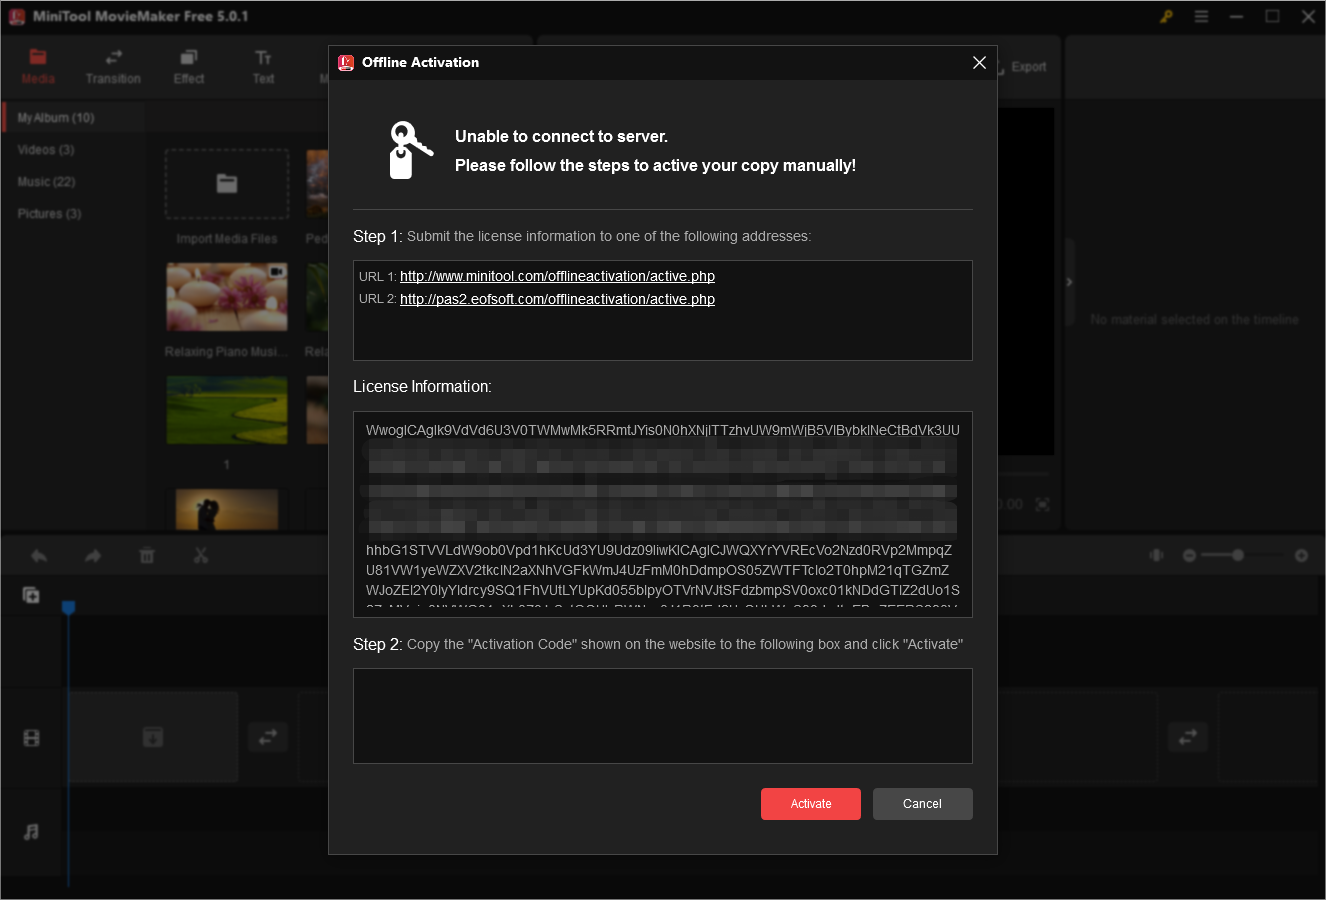Click the blue playhead marker
Image resolution: width=1326 pixels, height=900 pixels.
69,607
